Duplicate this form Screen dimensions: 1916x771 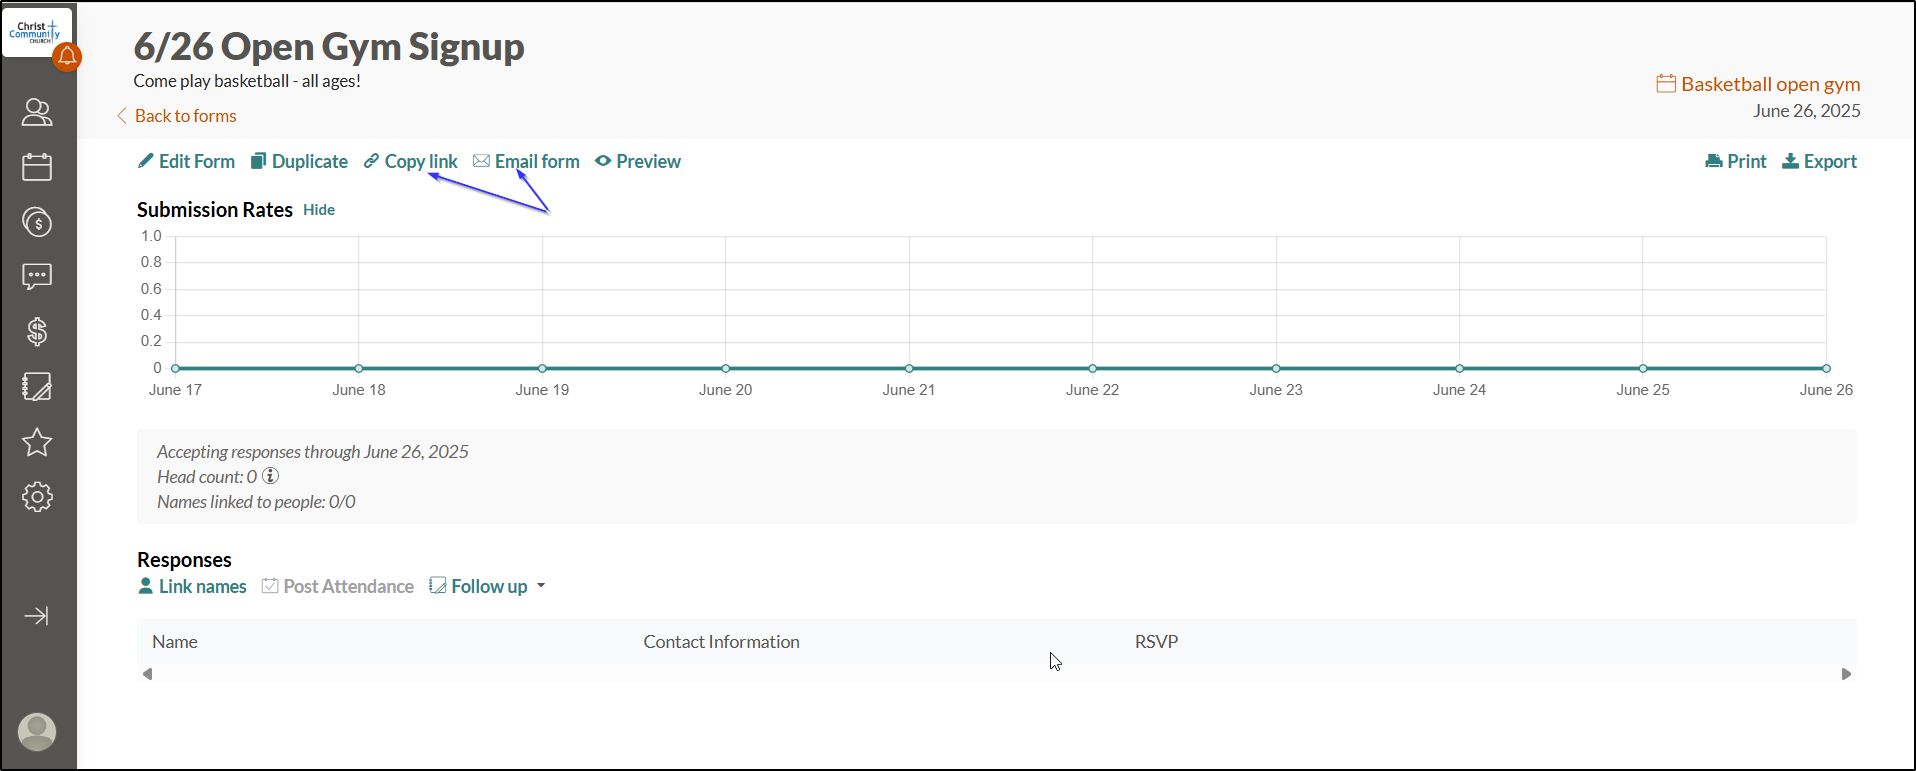click(x=299, y=161)
